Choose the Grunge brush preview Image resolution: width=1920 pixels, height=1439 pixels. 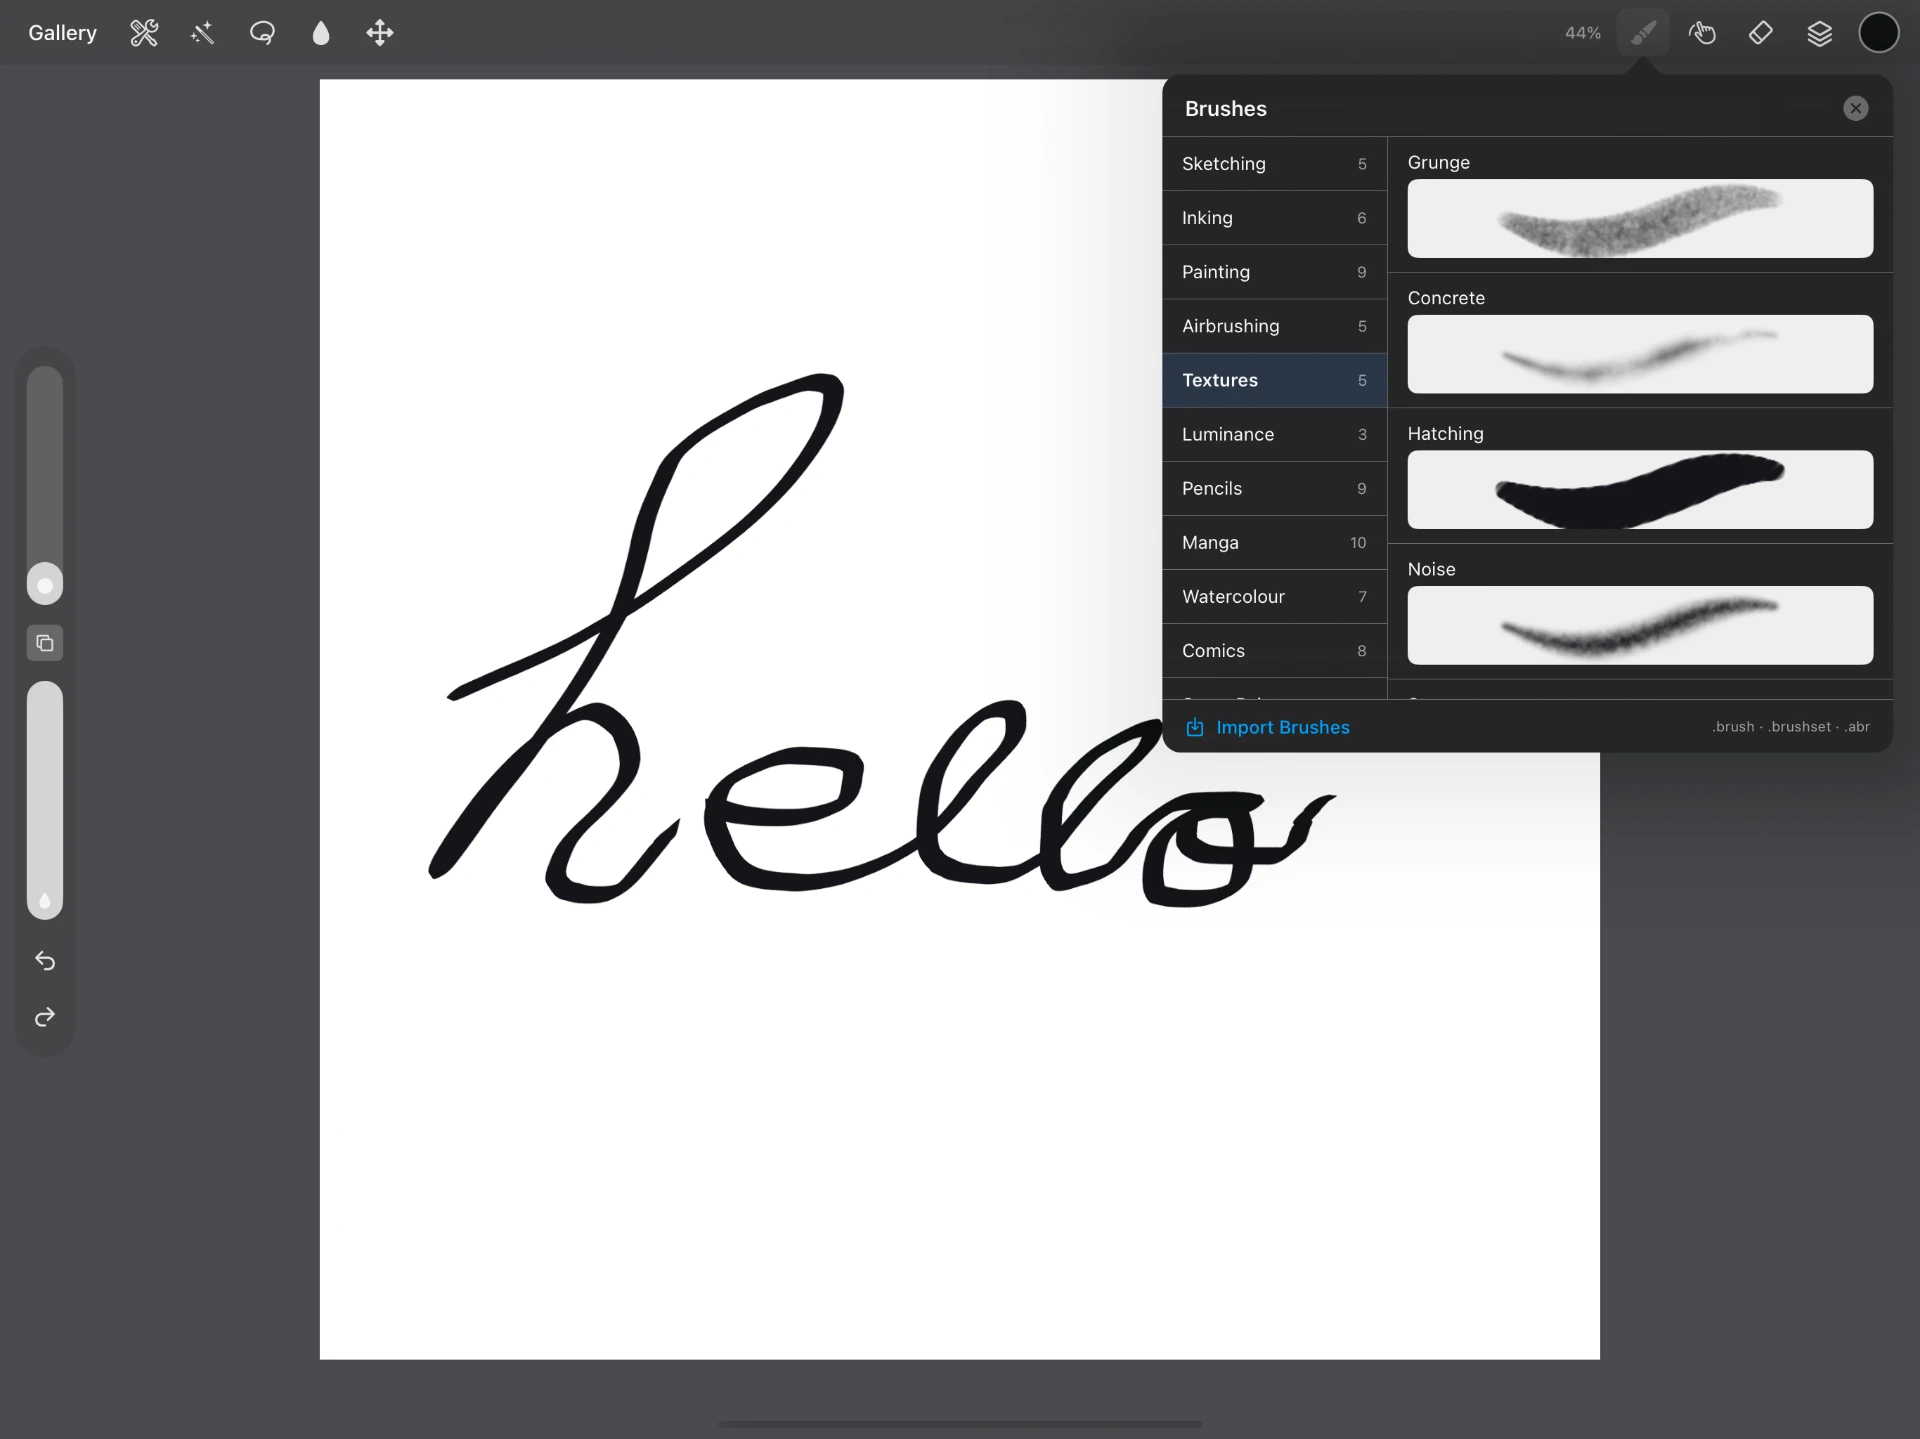click(1640, 218)
